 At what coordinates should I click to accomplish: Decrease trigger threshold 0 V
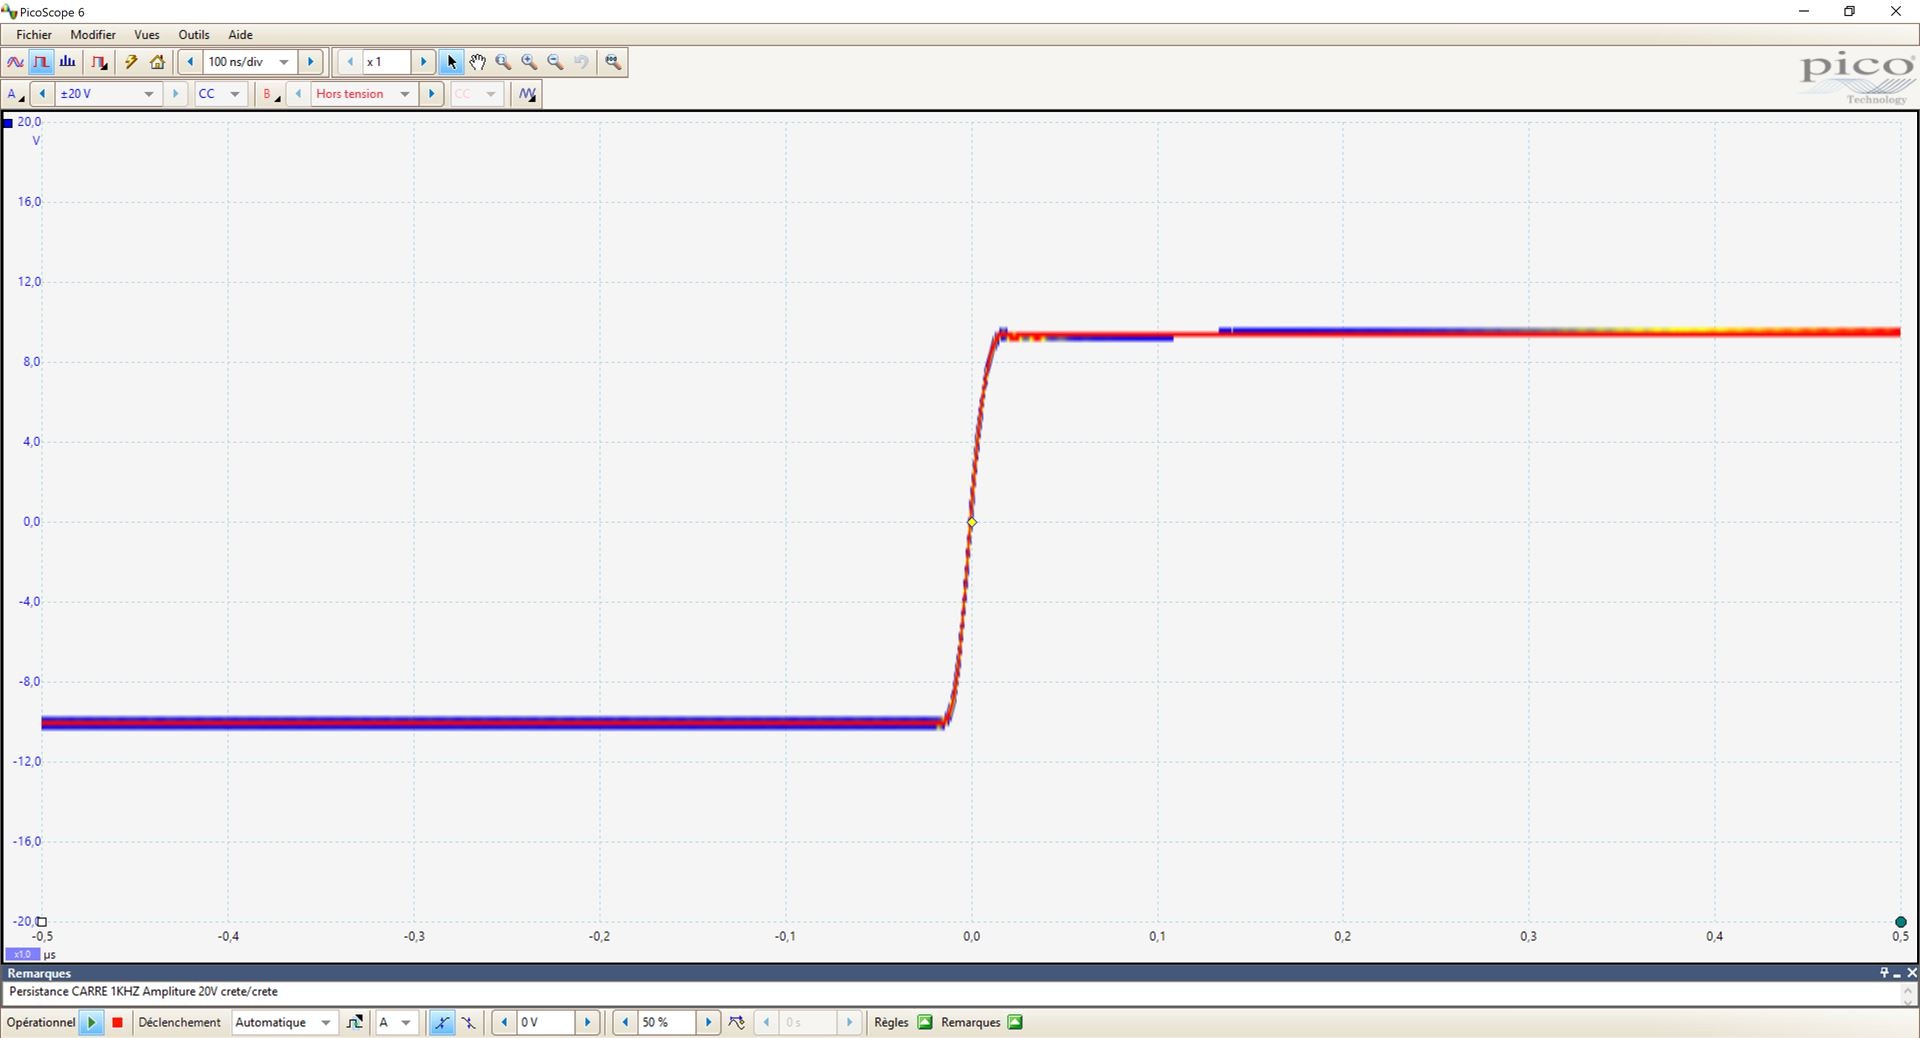[x=504, y=1023]
